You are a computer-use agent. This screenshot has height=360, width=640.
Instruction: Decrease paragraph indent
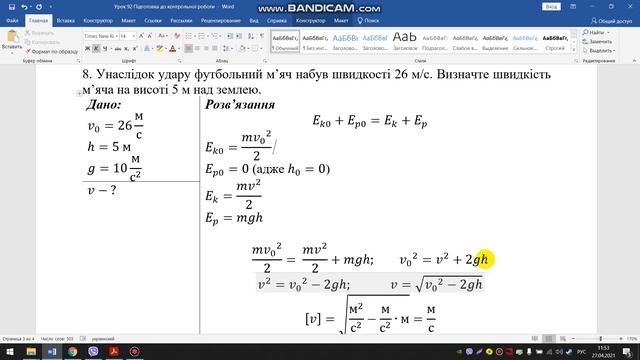click(230, 36)
